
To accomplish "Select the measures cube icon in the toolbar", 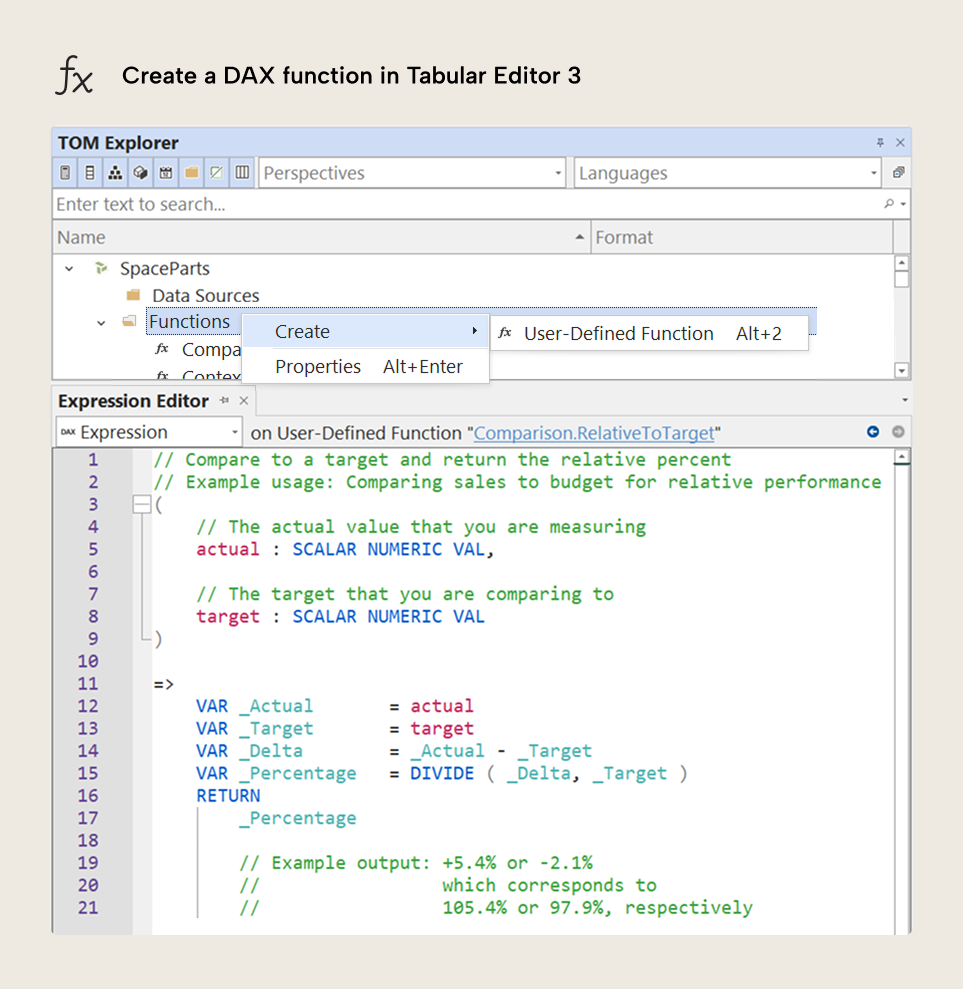I will pos(139,172).
